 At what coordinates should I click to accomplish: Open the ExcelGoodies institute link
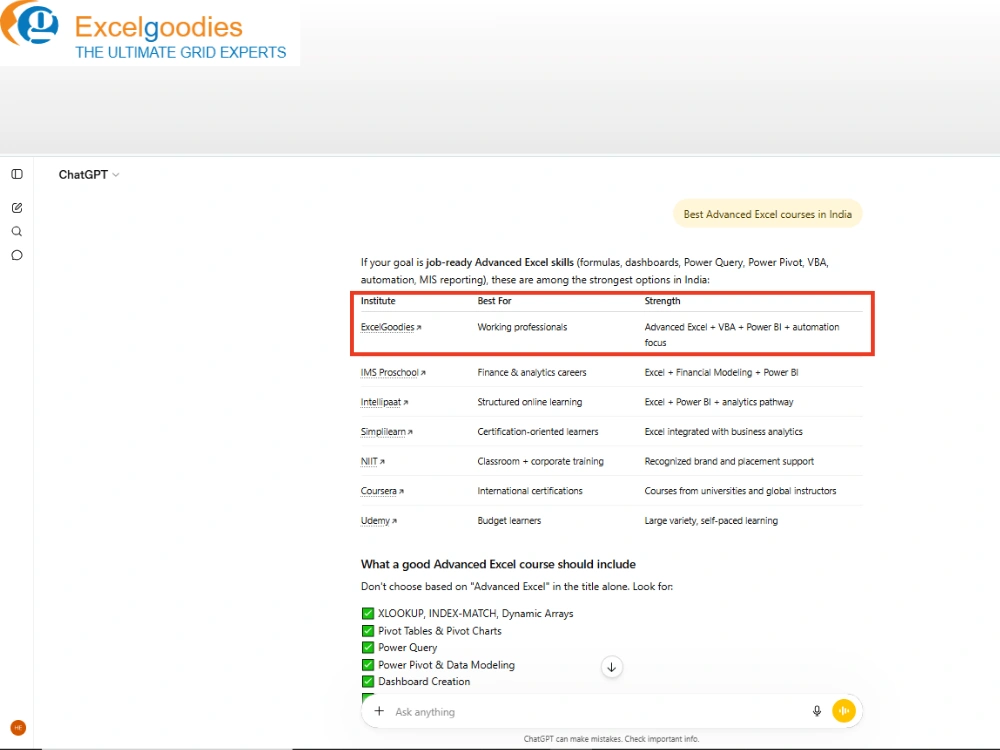(391, 327)
